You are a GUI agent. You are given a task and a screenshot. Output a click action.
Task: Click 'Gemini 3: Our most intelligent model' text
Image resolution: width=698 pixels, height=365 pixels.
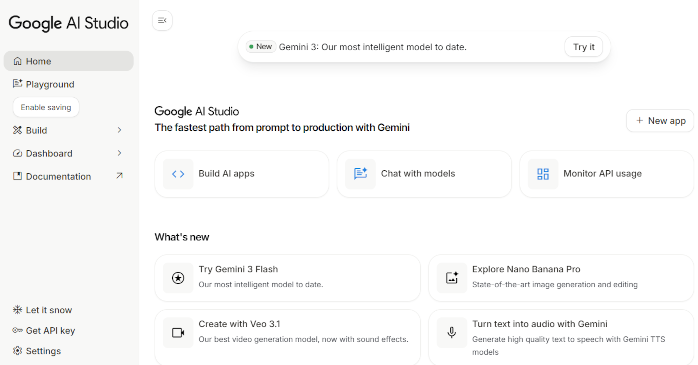click(373, 47)
